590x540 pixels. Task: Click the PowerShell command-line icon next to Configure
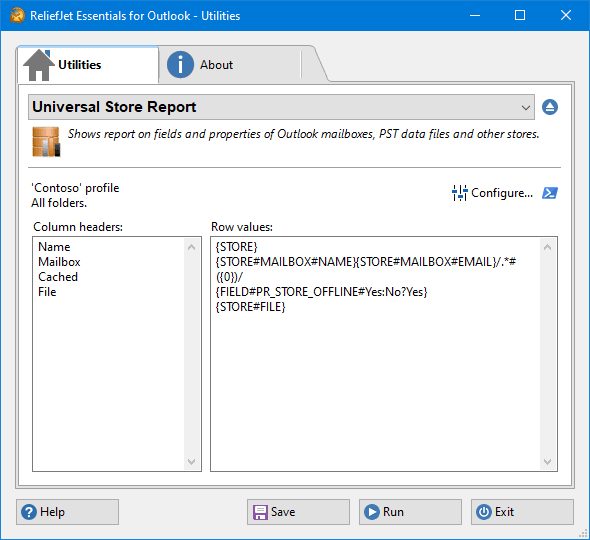point(550,193)
